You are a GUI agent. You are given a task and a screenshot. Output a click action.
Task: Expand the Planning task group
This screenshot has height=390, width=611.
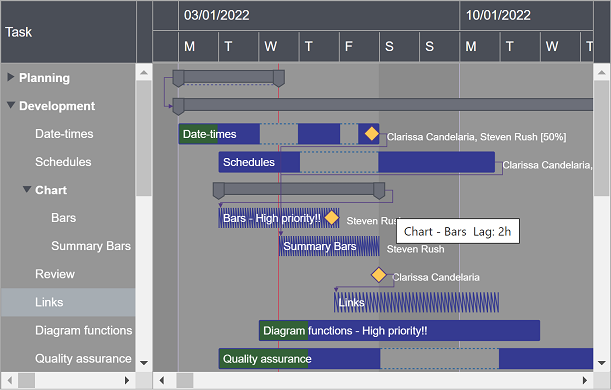point(11,77)
